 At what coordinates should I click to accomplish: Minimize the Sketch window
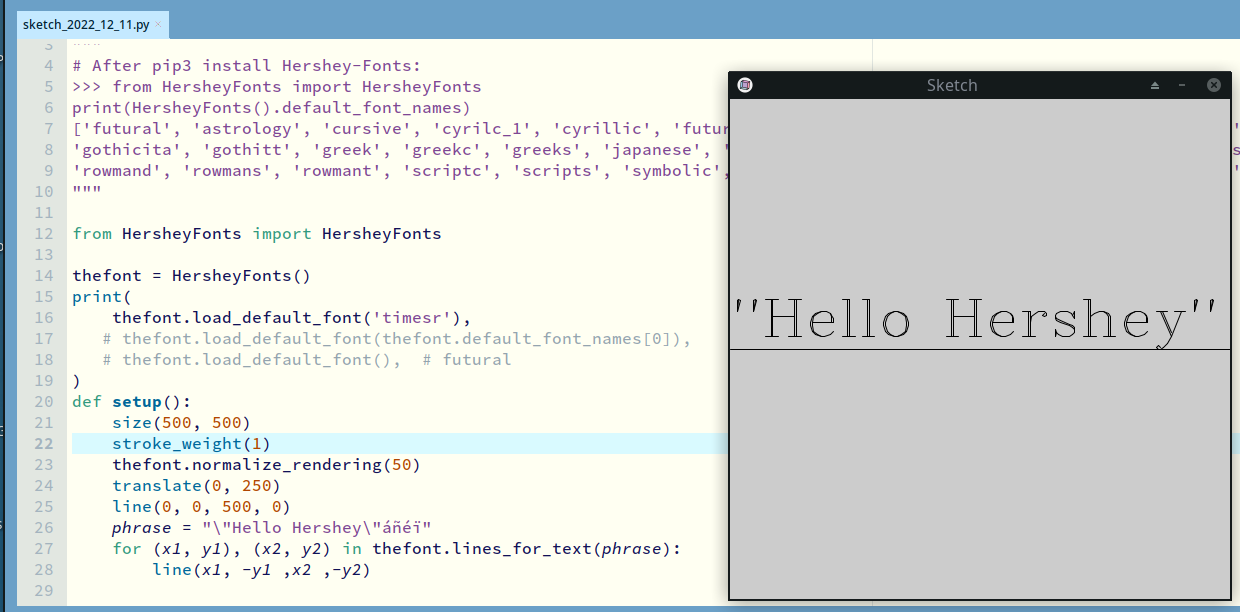[1182, 86]
